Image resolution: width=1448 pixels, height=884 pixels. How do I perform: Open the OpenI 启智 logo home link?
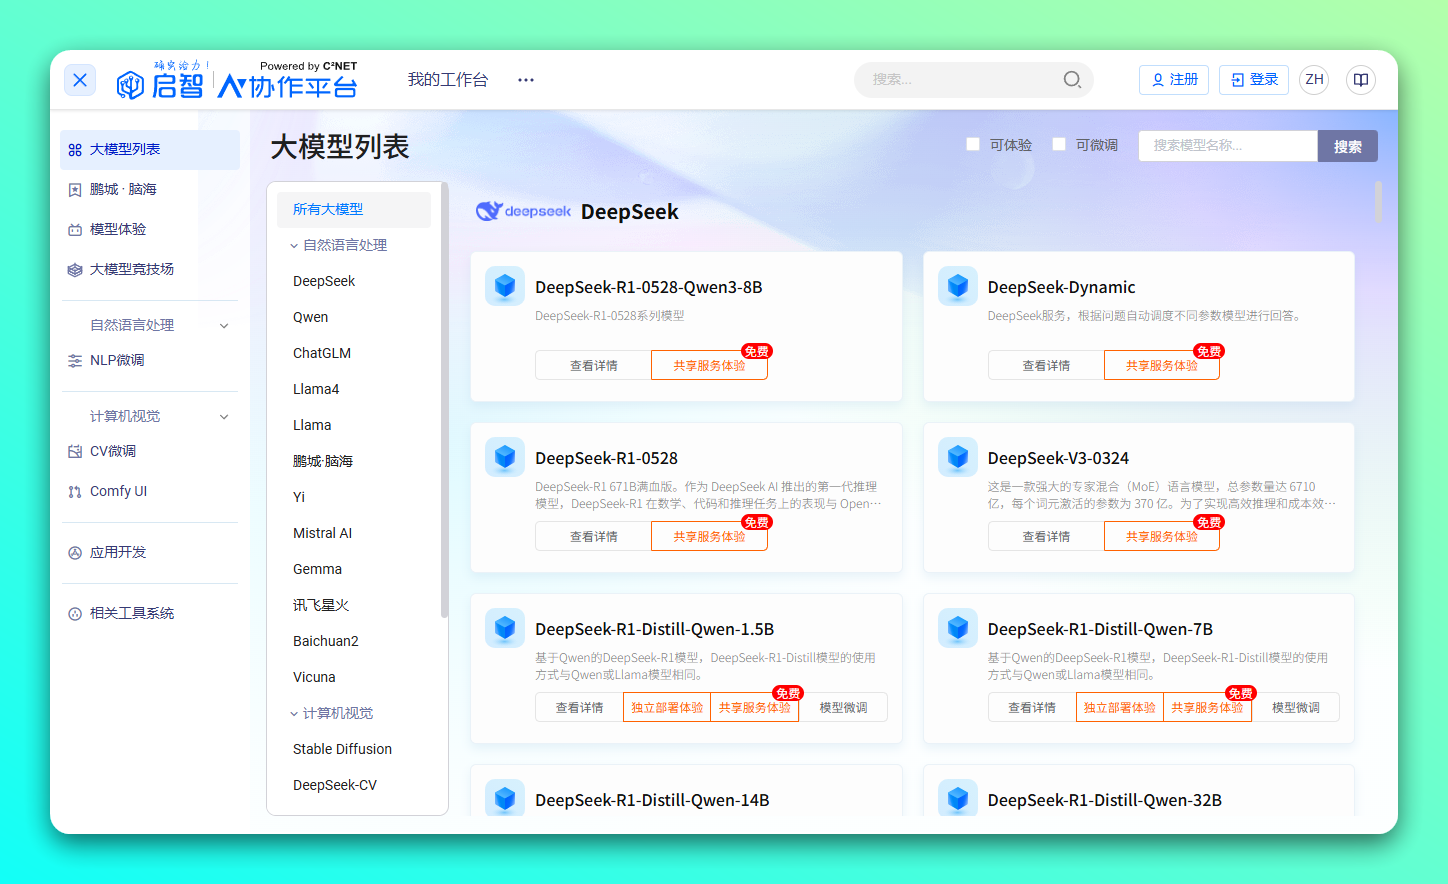pos(236,80)
